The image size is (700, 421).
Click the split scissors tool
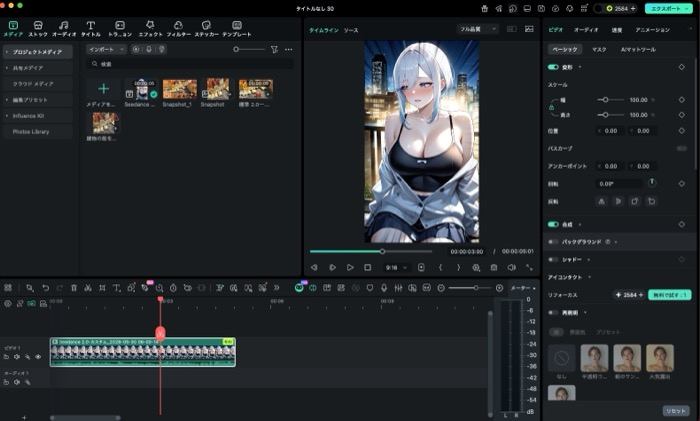tap(88, 288)
